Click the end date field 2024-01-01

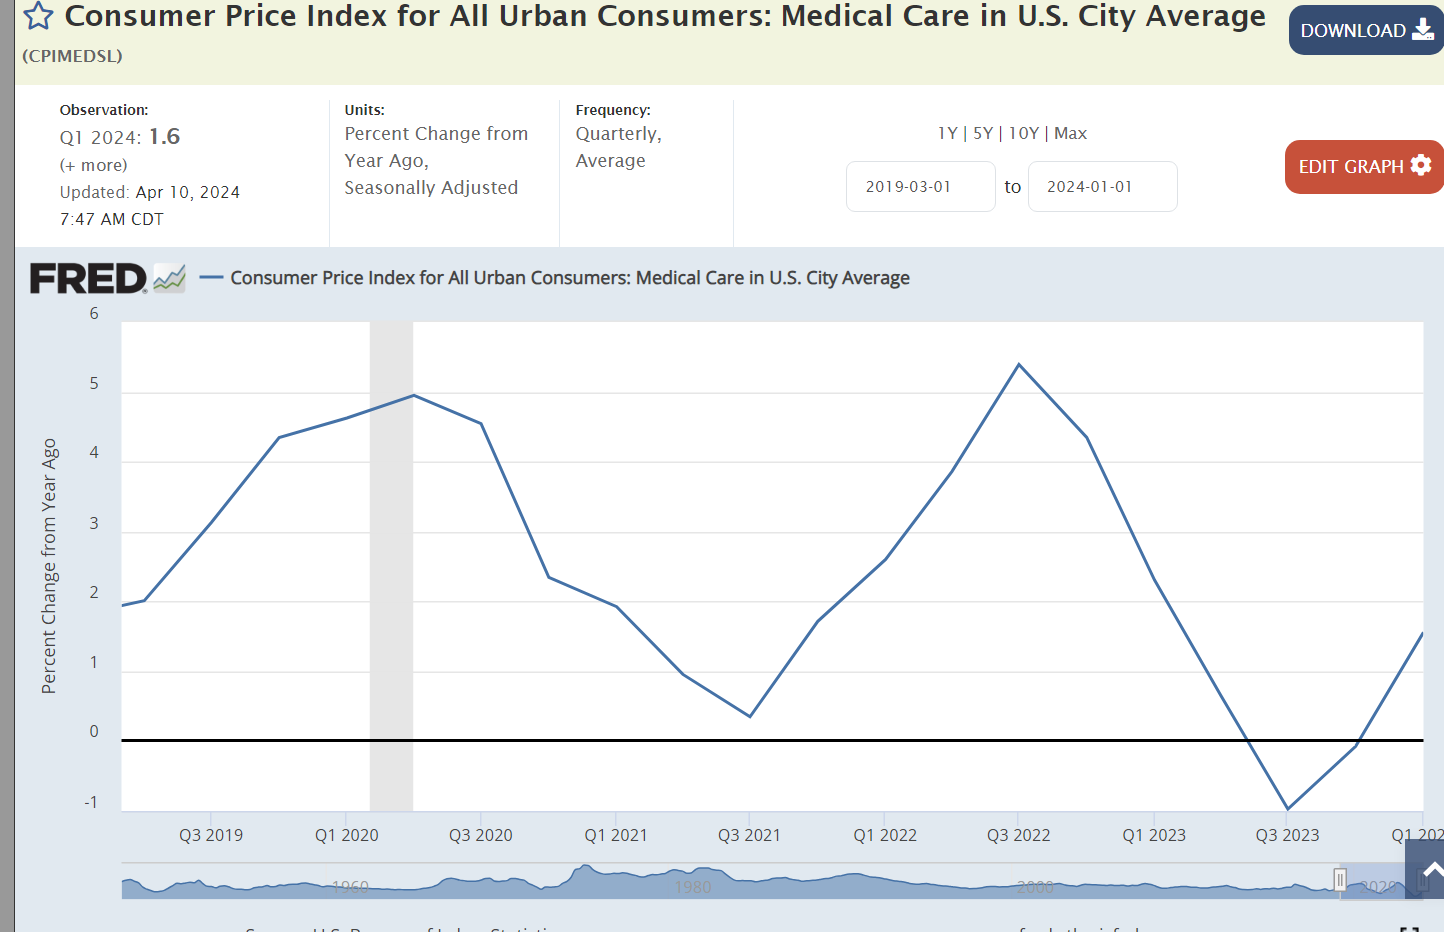[x=1102, y=187]
